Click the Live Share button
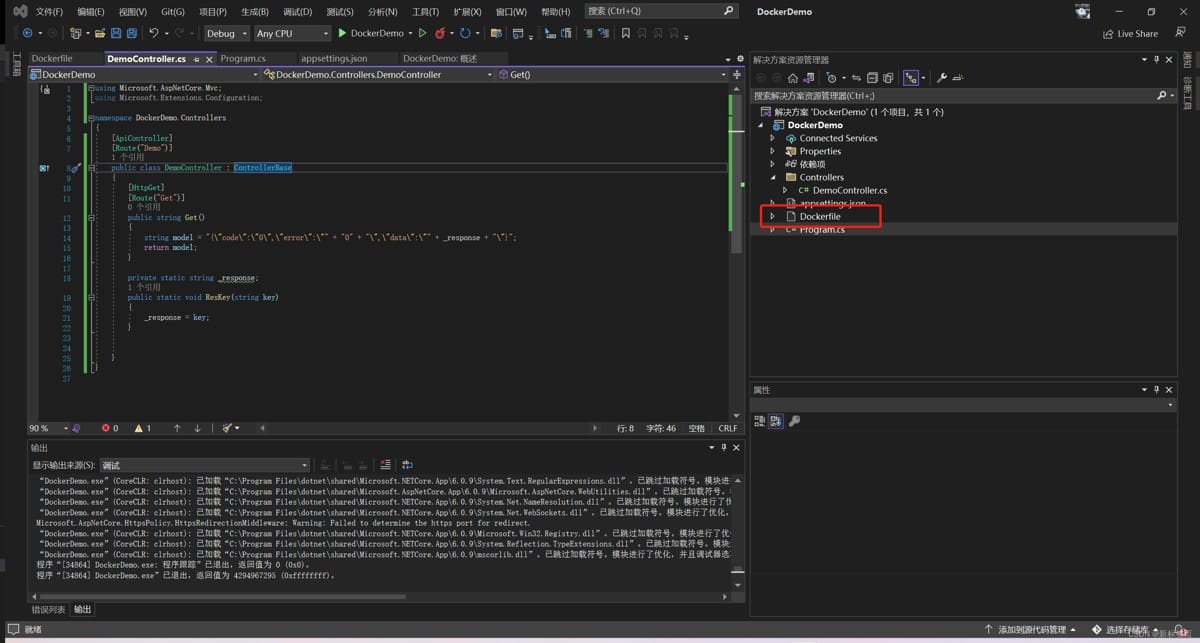Viewport: 1200px width, 643px height. (x=1130, y=33)
